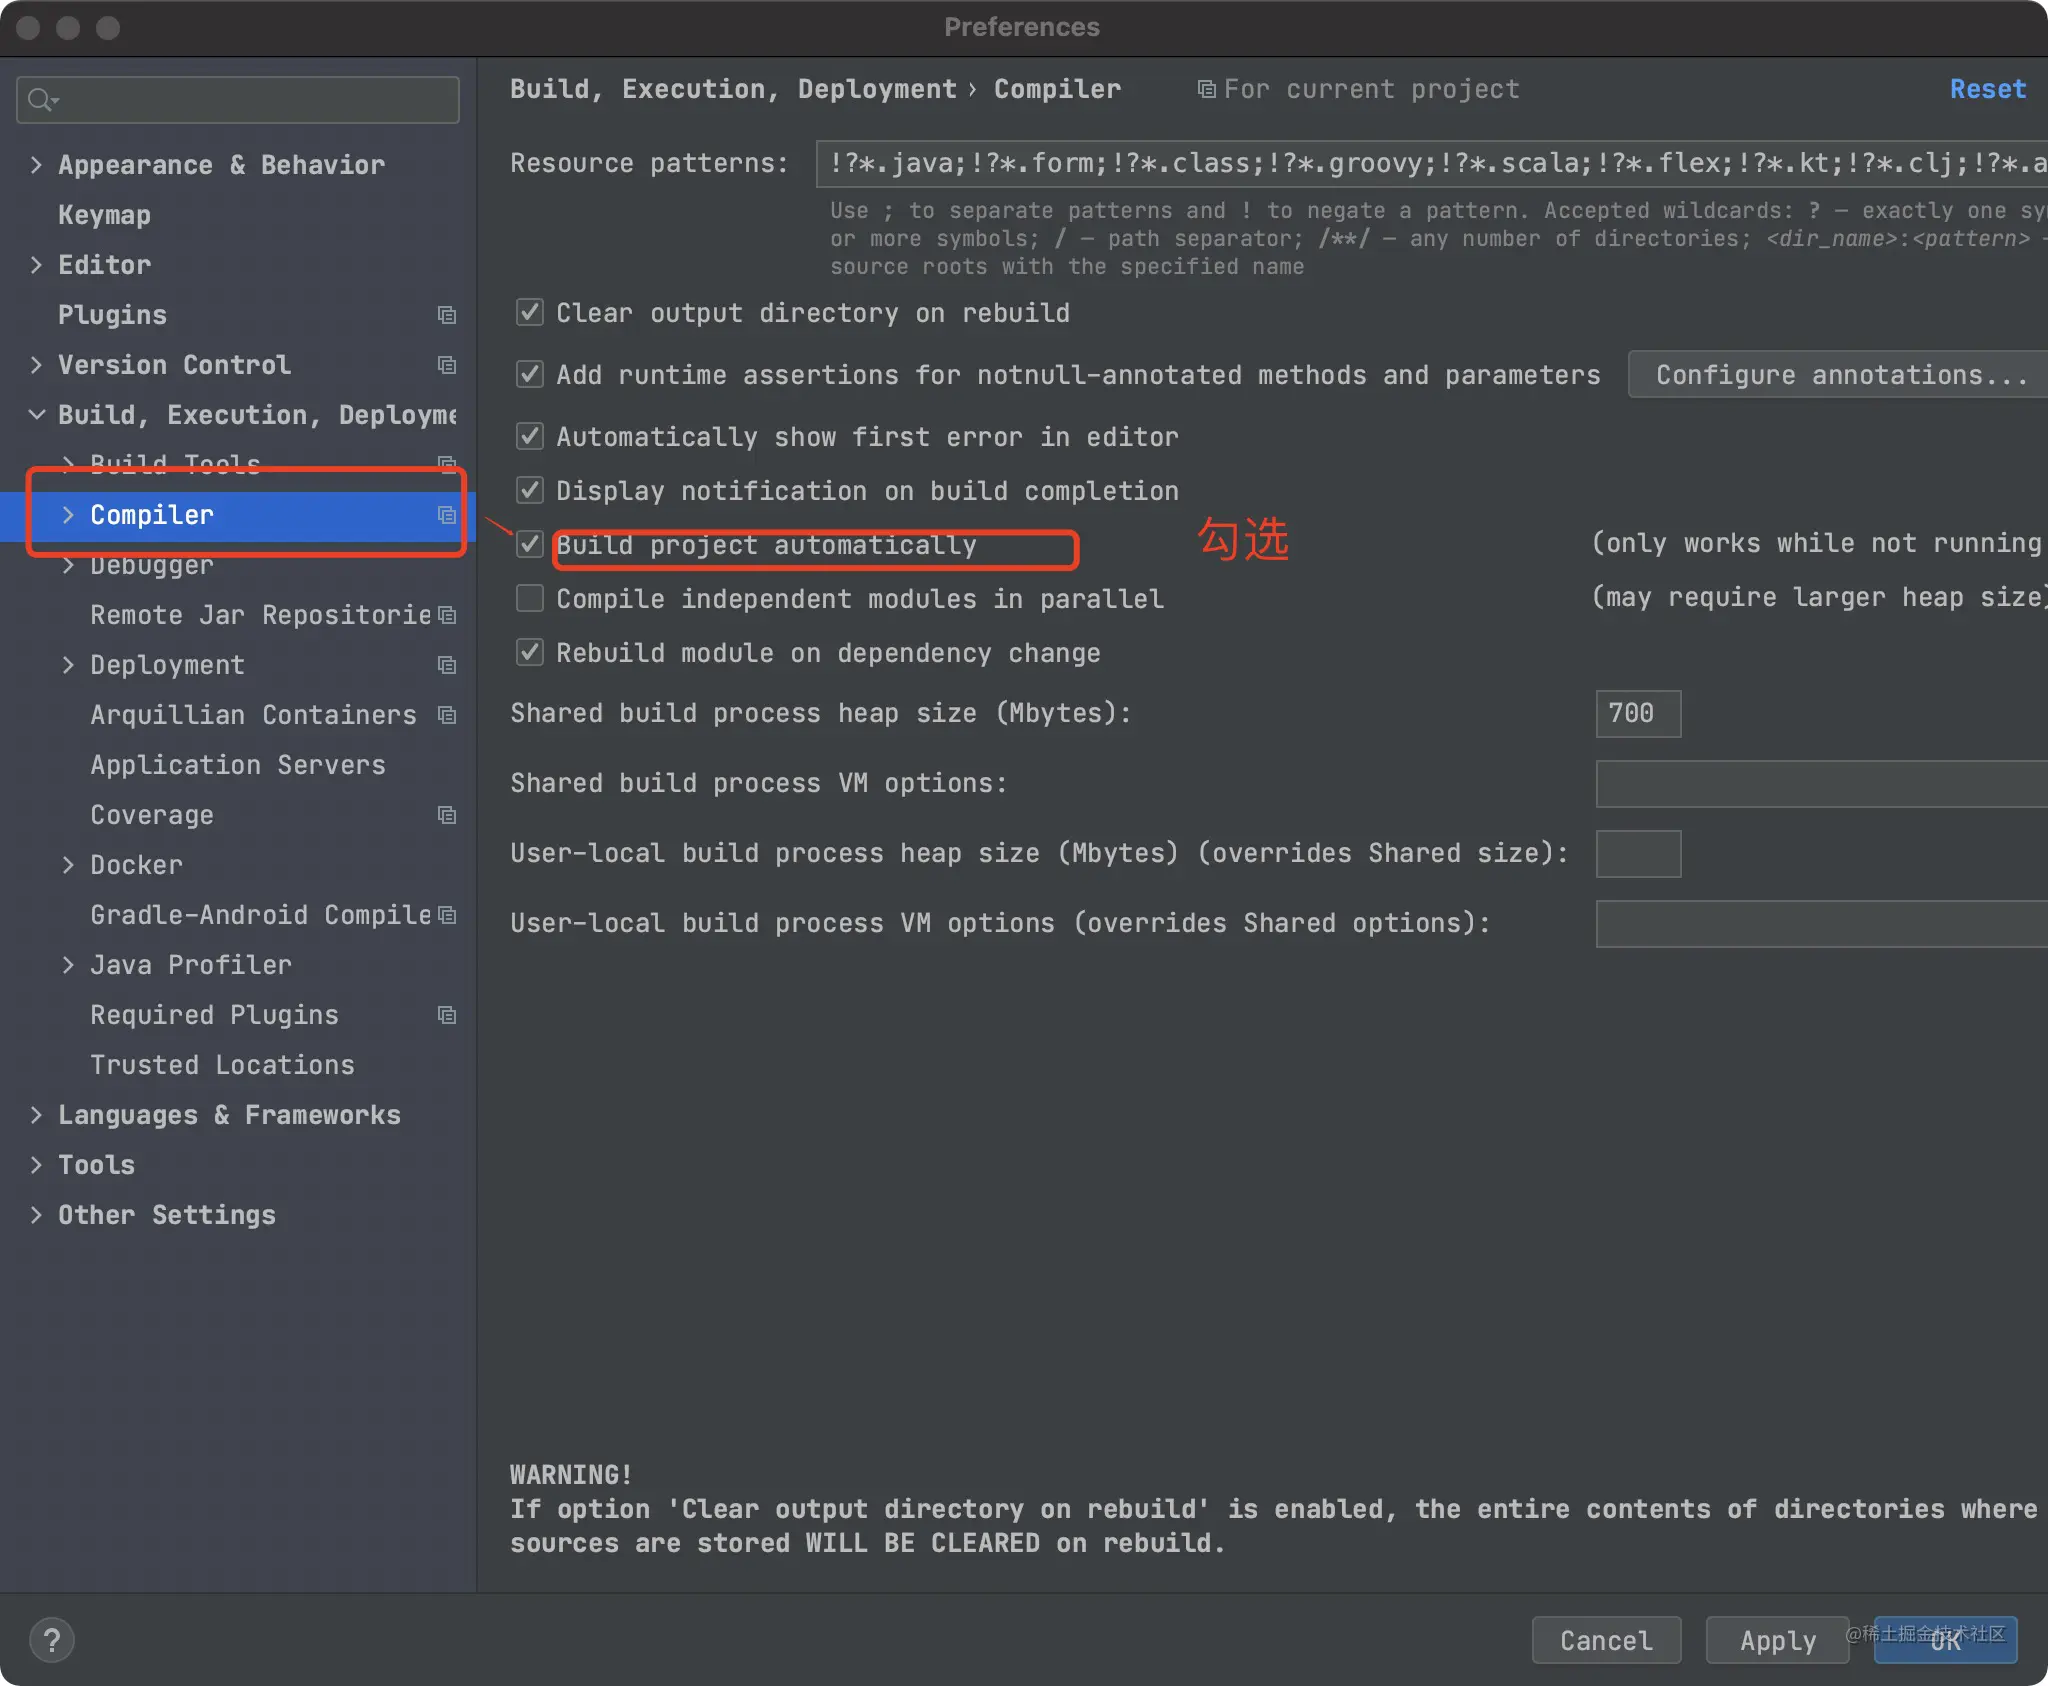The height and width of the screenshot is (1686, 2048).
Task: Click the project-level icon beside Compiler
Action: coord(447,515)
